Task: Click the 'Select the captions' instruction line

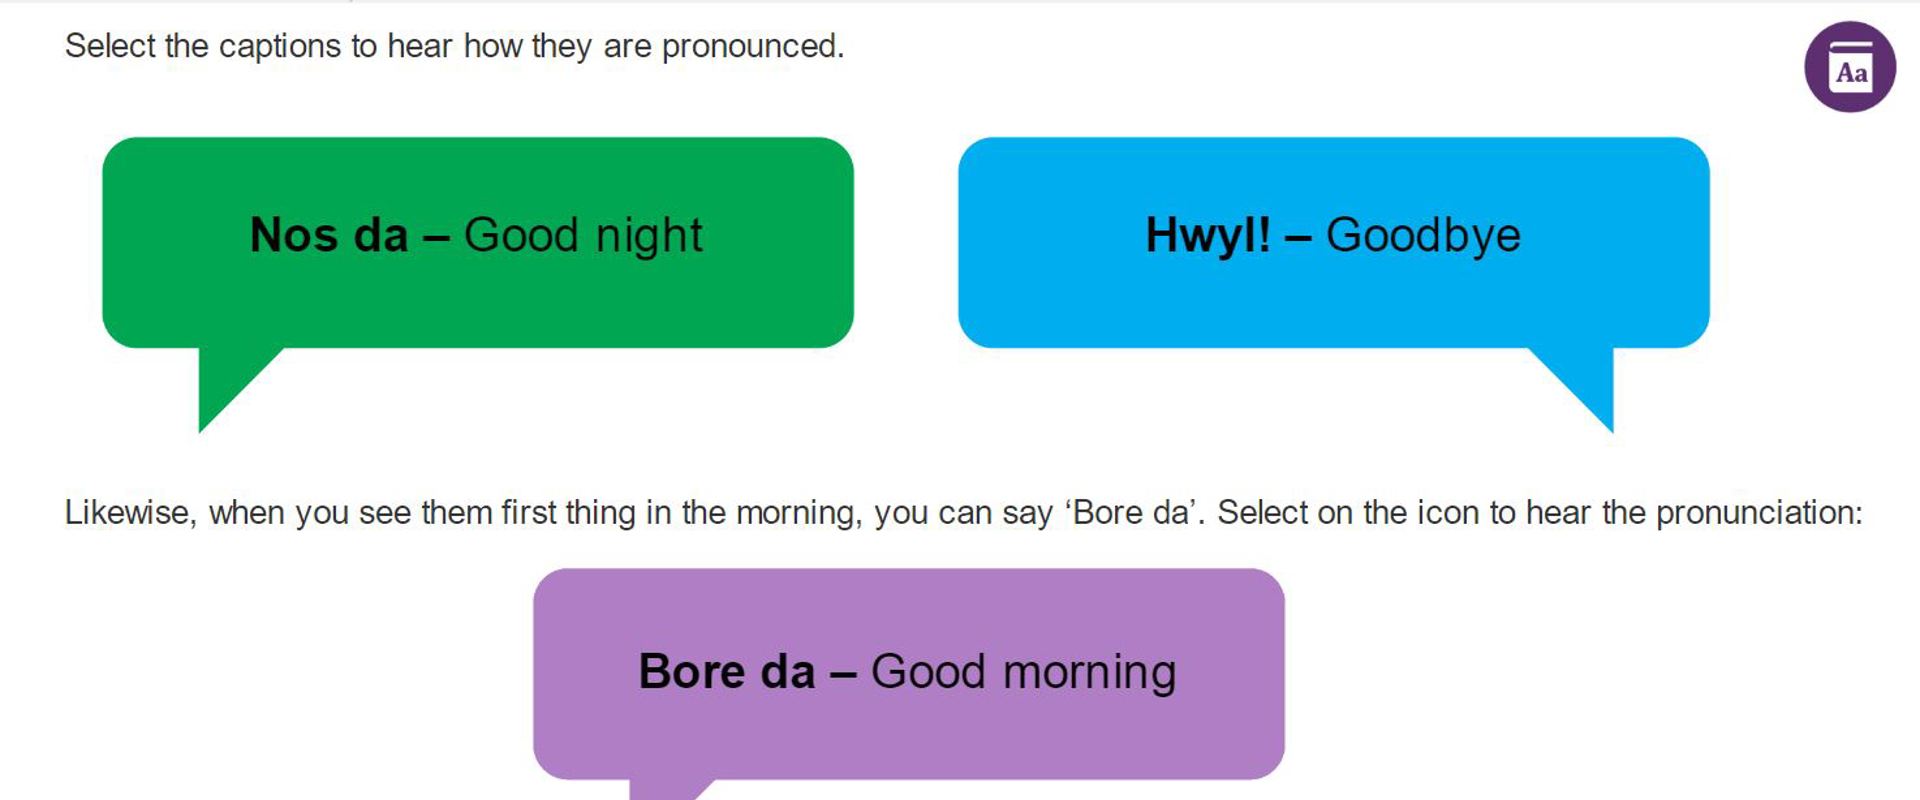Action: pos(455,46)
